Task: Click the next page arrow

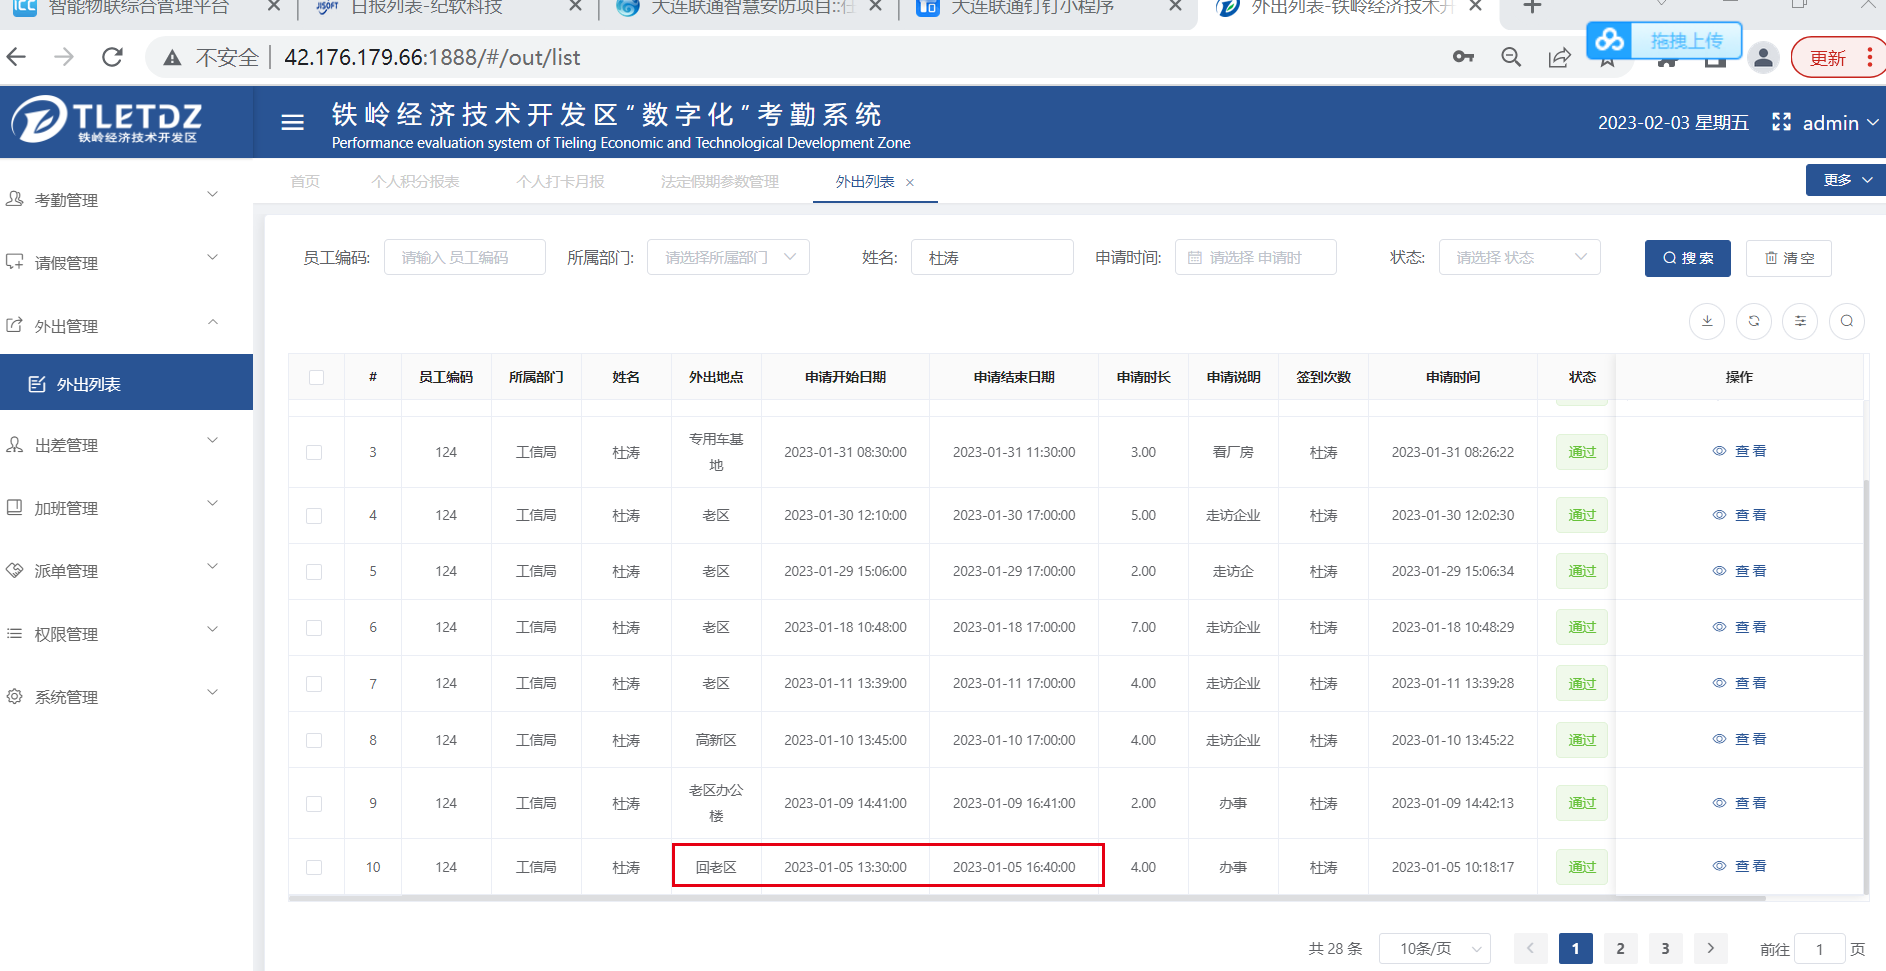Action: tap(1711, 948)
